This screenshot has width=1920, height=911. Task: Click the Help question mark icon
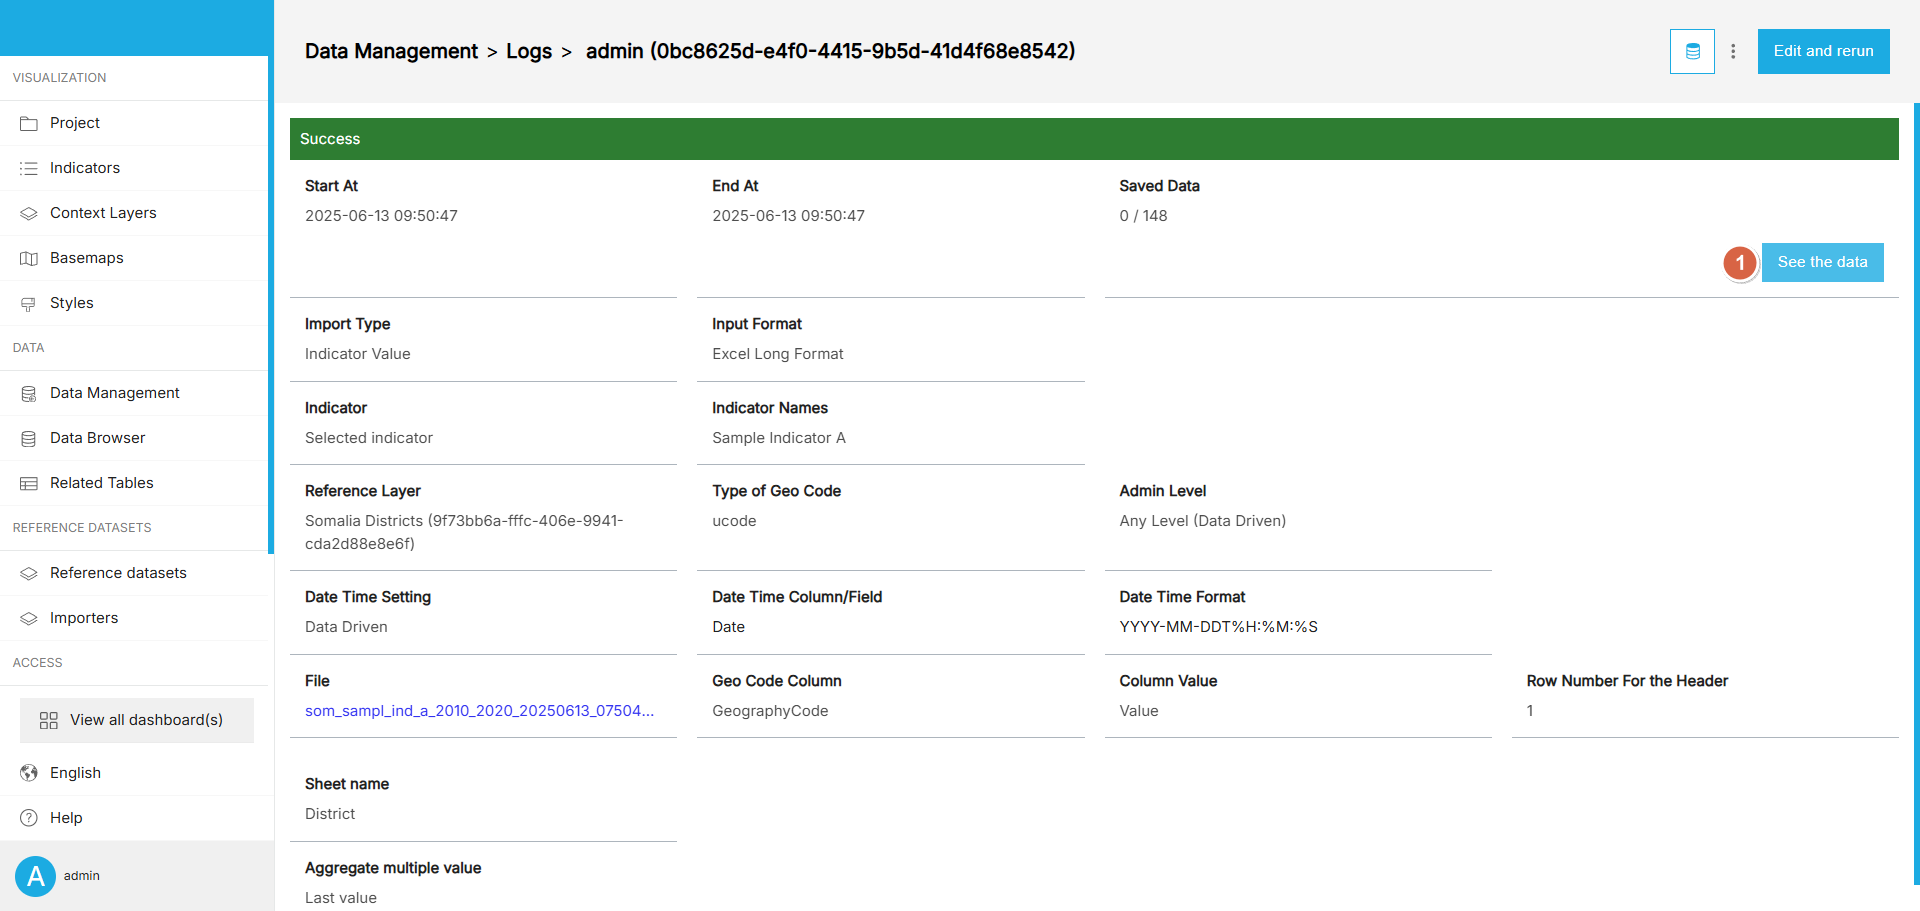tap(29, 818)
